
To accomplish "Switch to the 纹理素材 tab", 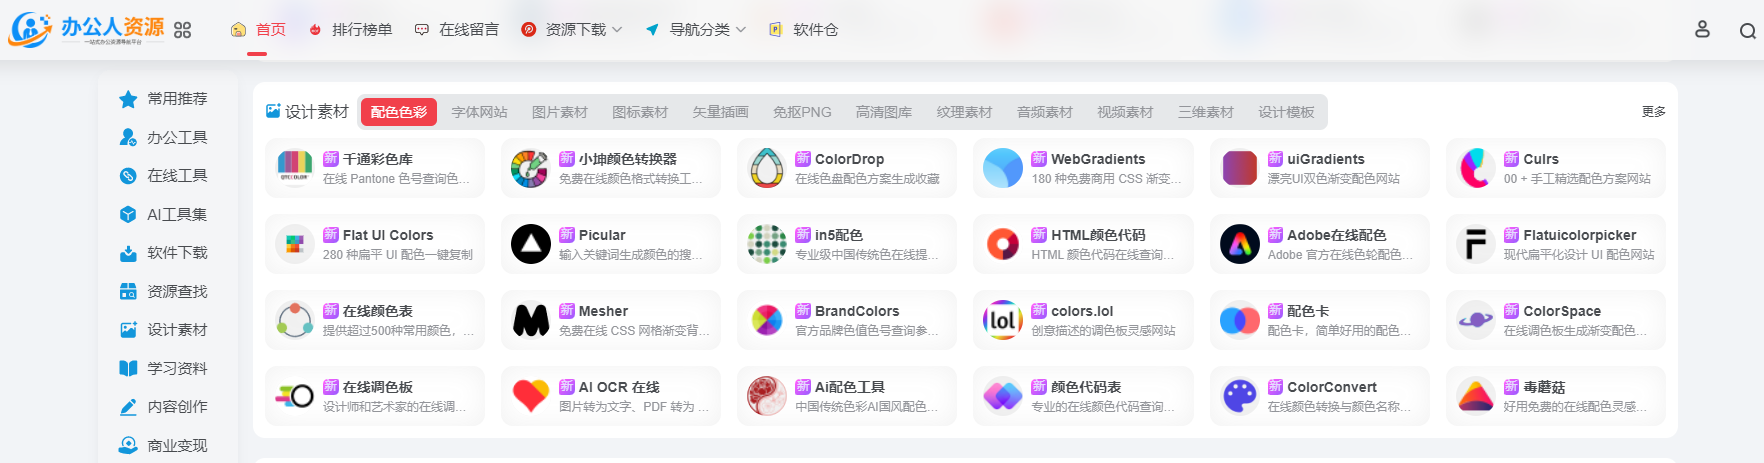I will [964, 112].
